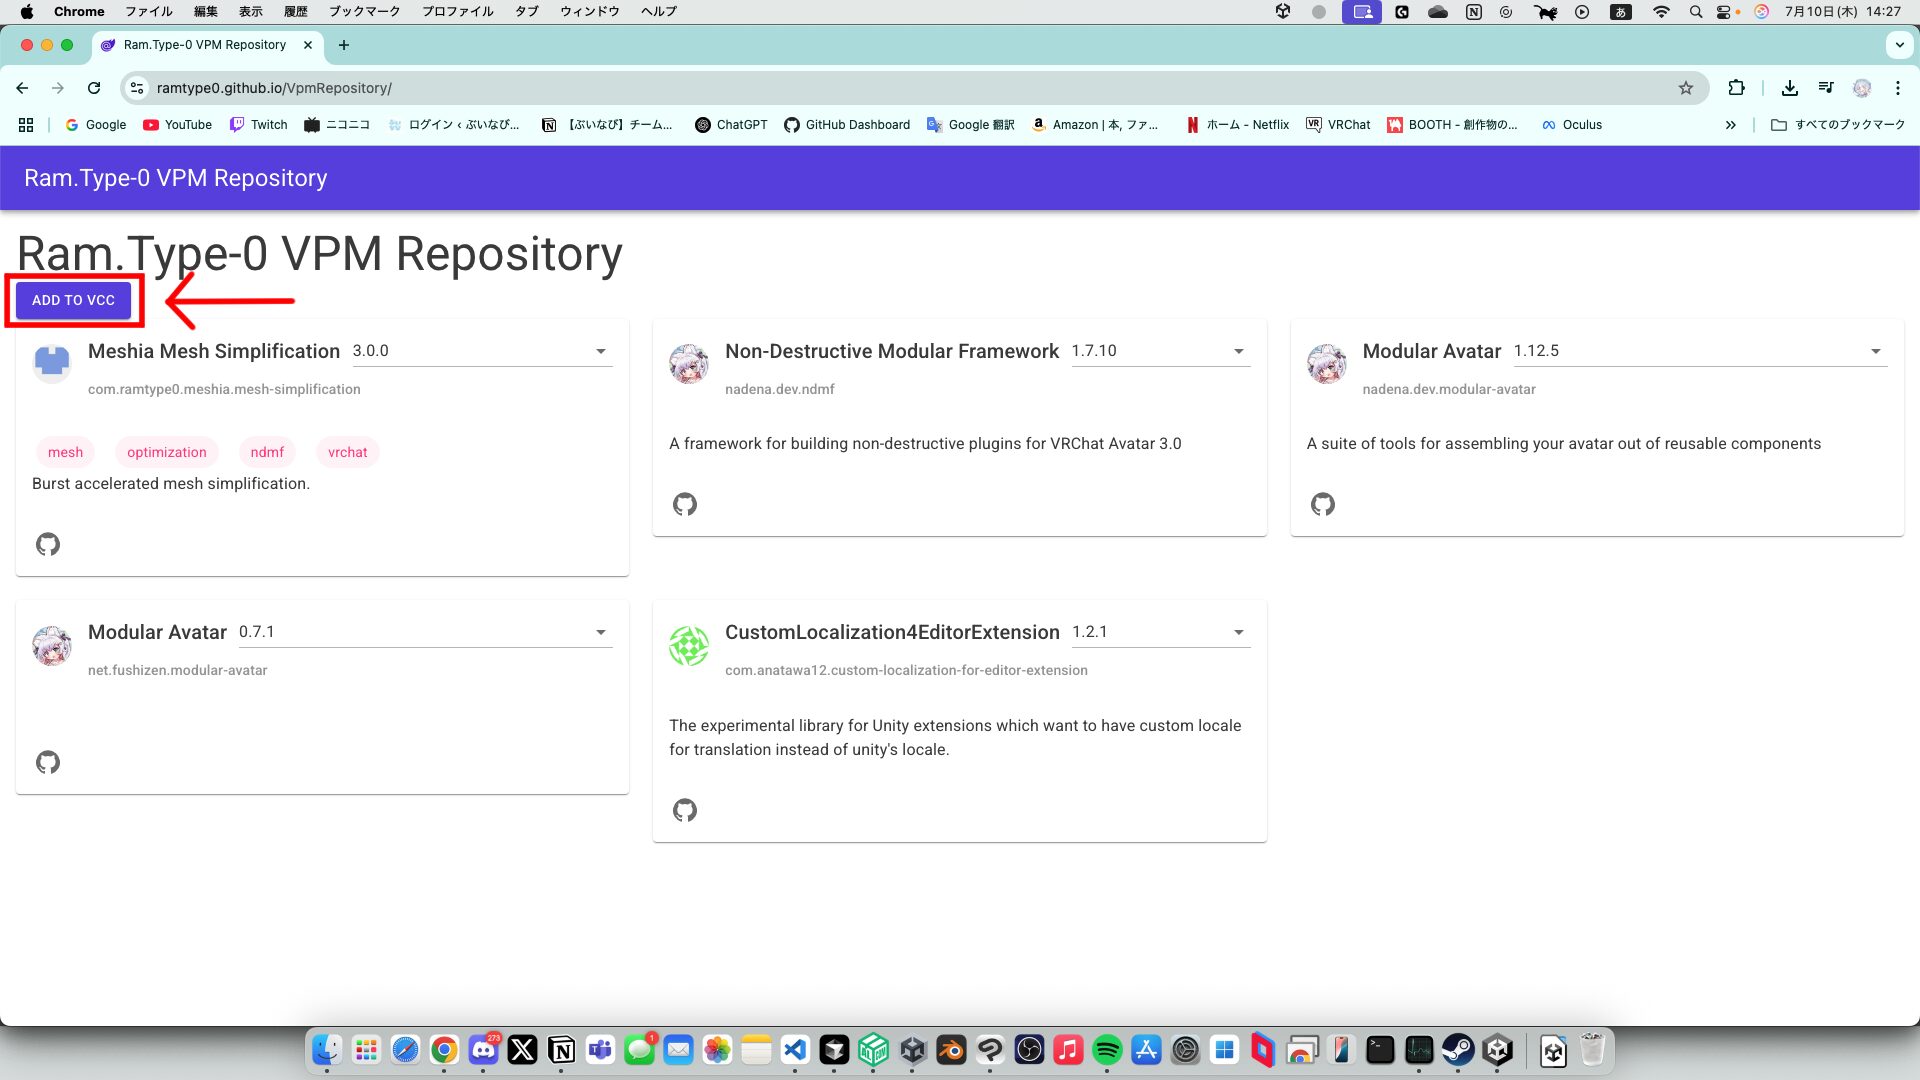Open GitHub link on Meshia Mesh Simplification card

(x=48, y=544)
